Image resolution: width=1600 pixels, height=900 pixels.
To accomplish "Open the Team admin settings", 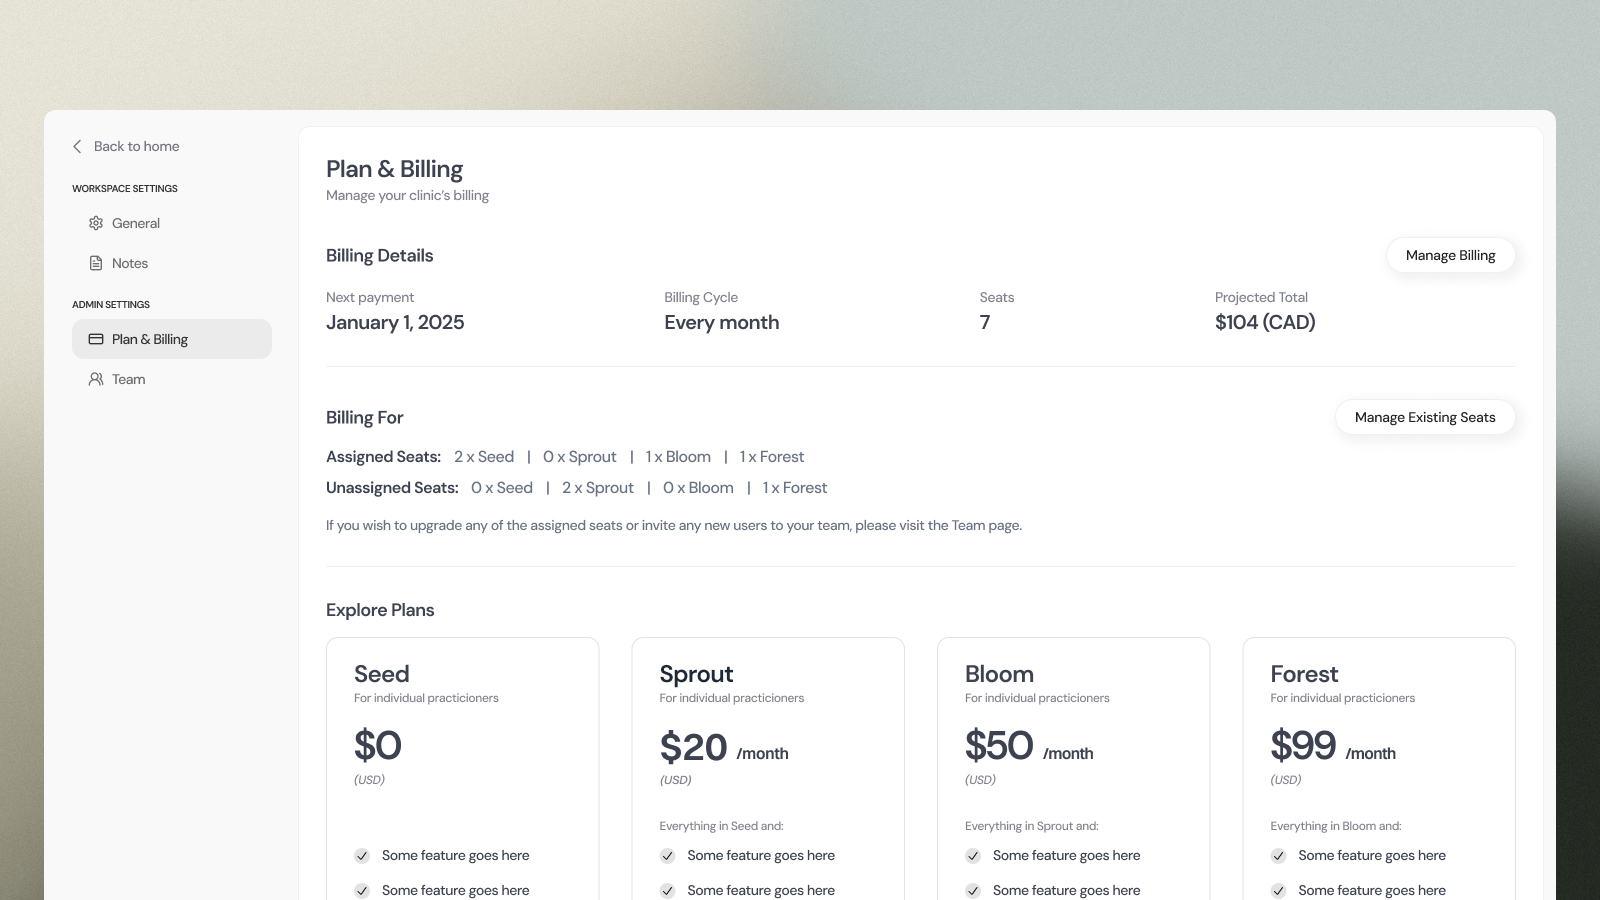I will tap(129, 379).
